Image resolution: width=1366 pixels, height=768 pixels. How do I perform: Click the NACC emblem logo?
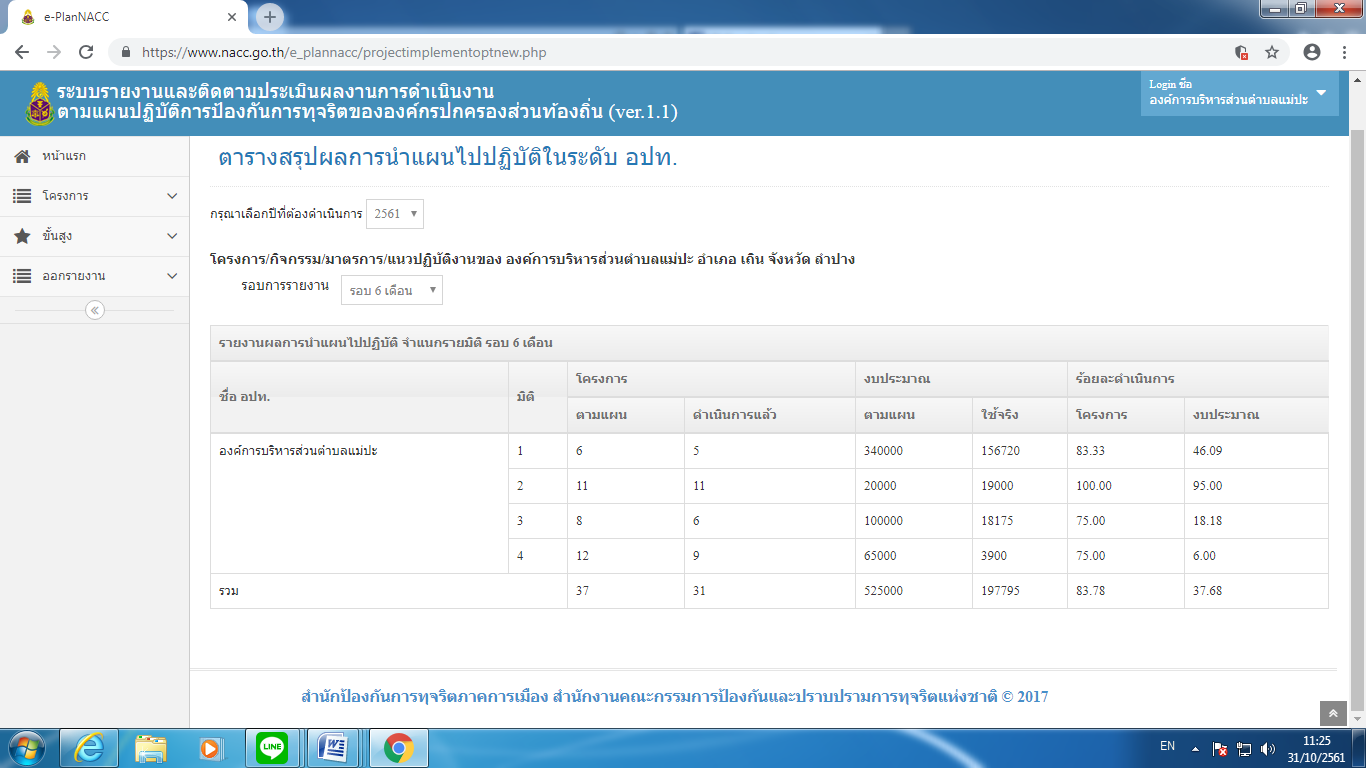[x=40, y=103]
